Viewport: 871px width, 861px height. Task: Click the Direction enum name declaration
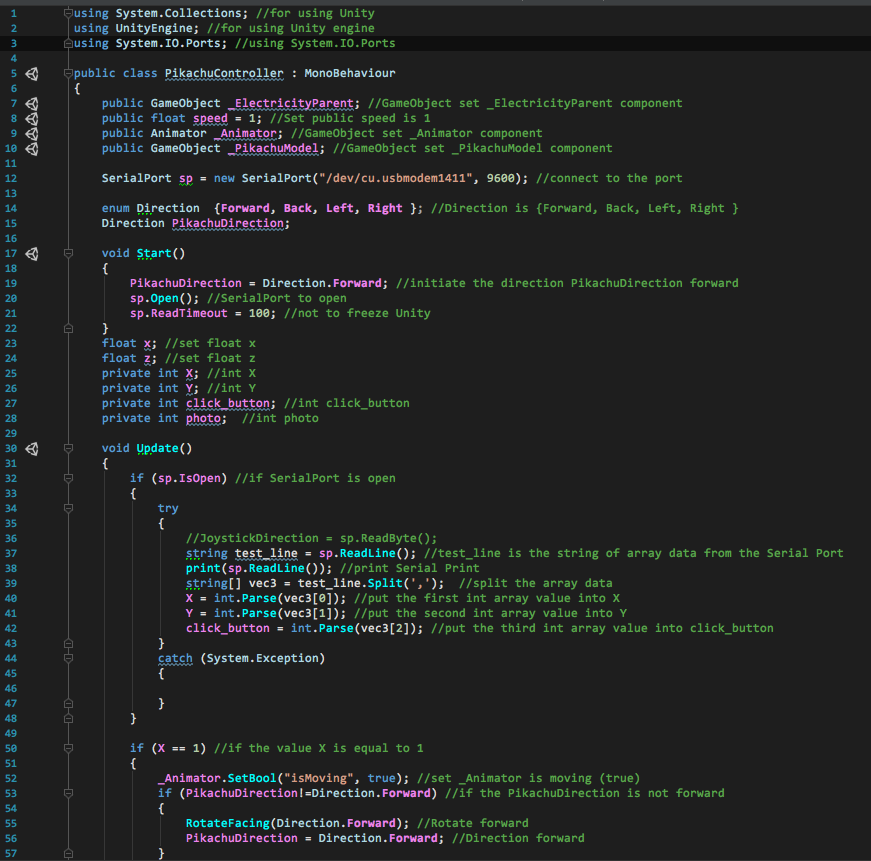(167, 209)
